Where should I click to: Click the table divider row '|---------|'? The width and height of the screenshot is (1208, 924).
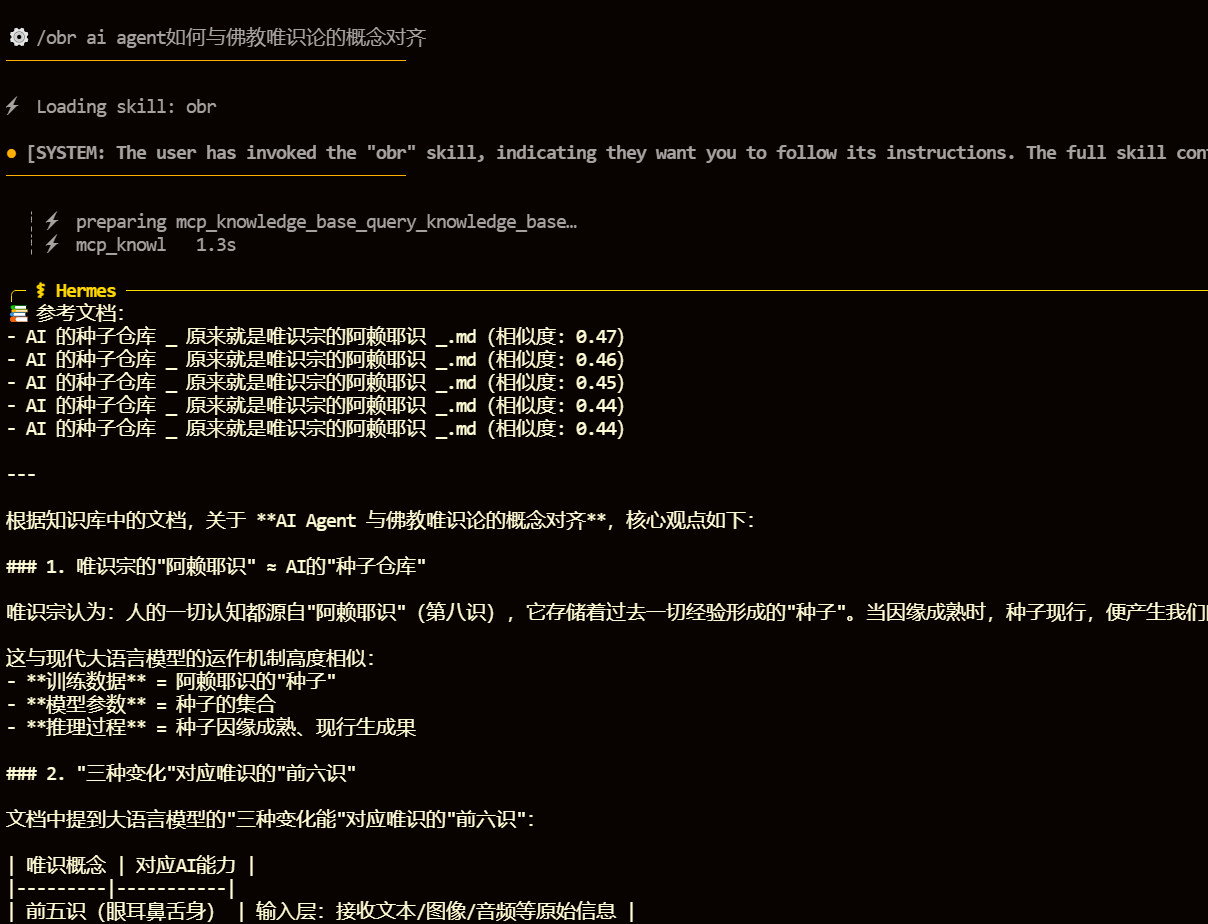(x=121, y=888)
